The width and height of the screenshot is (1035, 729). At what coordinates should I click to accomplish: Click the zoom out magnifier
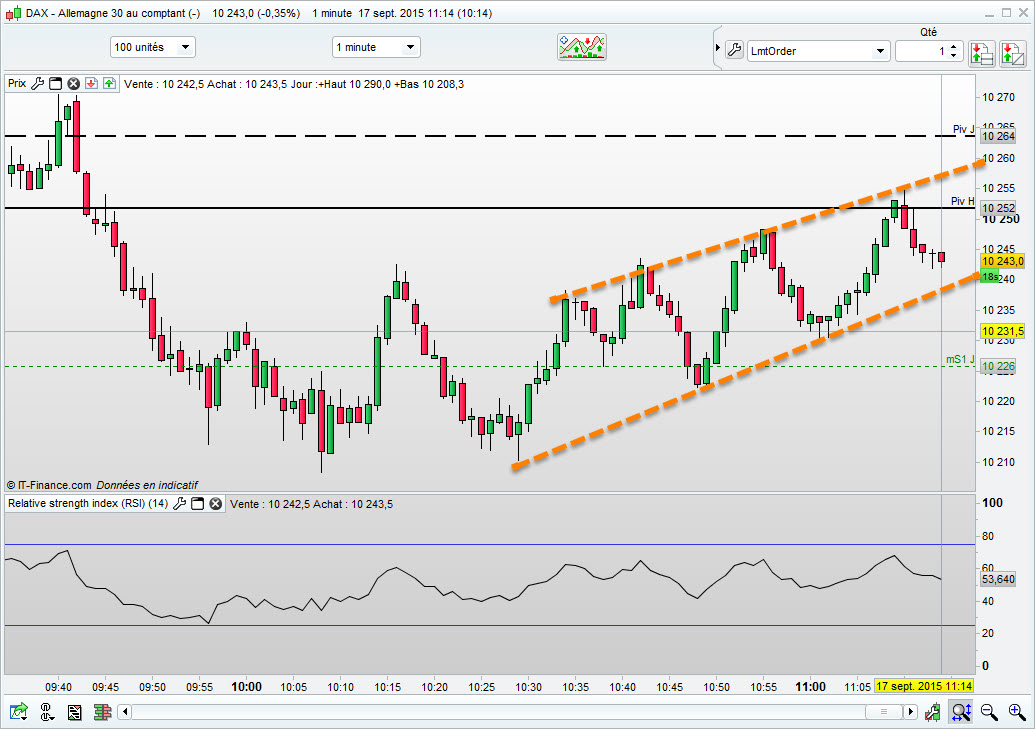click(989, 711)
